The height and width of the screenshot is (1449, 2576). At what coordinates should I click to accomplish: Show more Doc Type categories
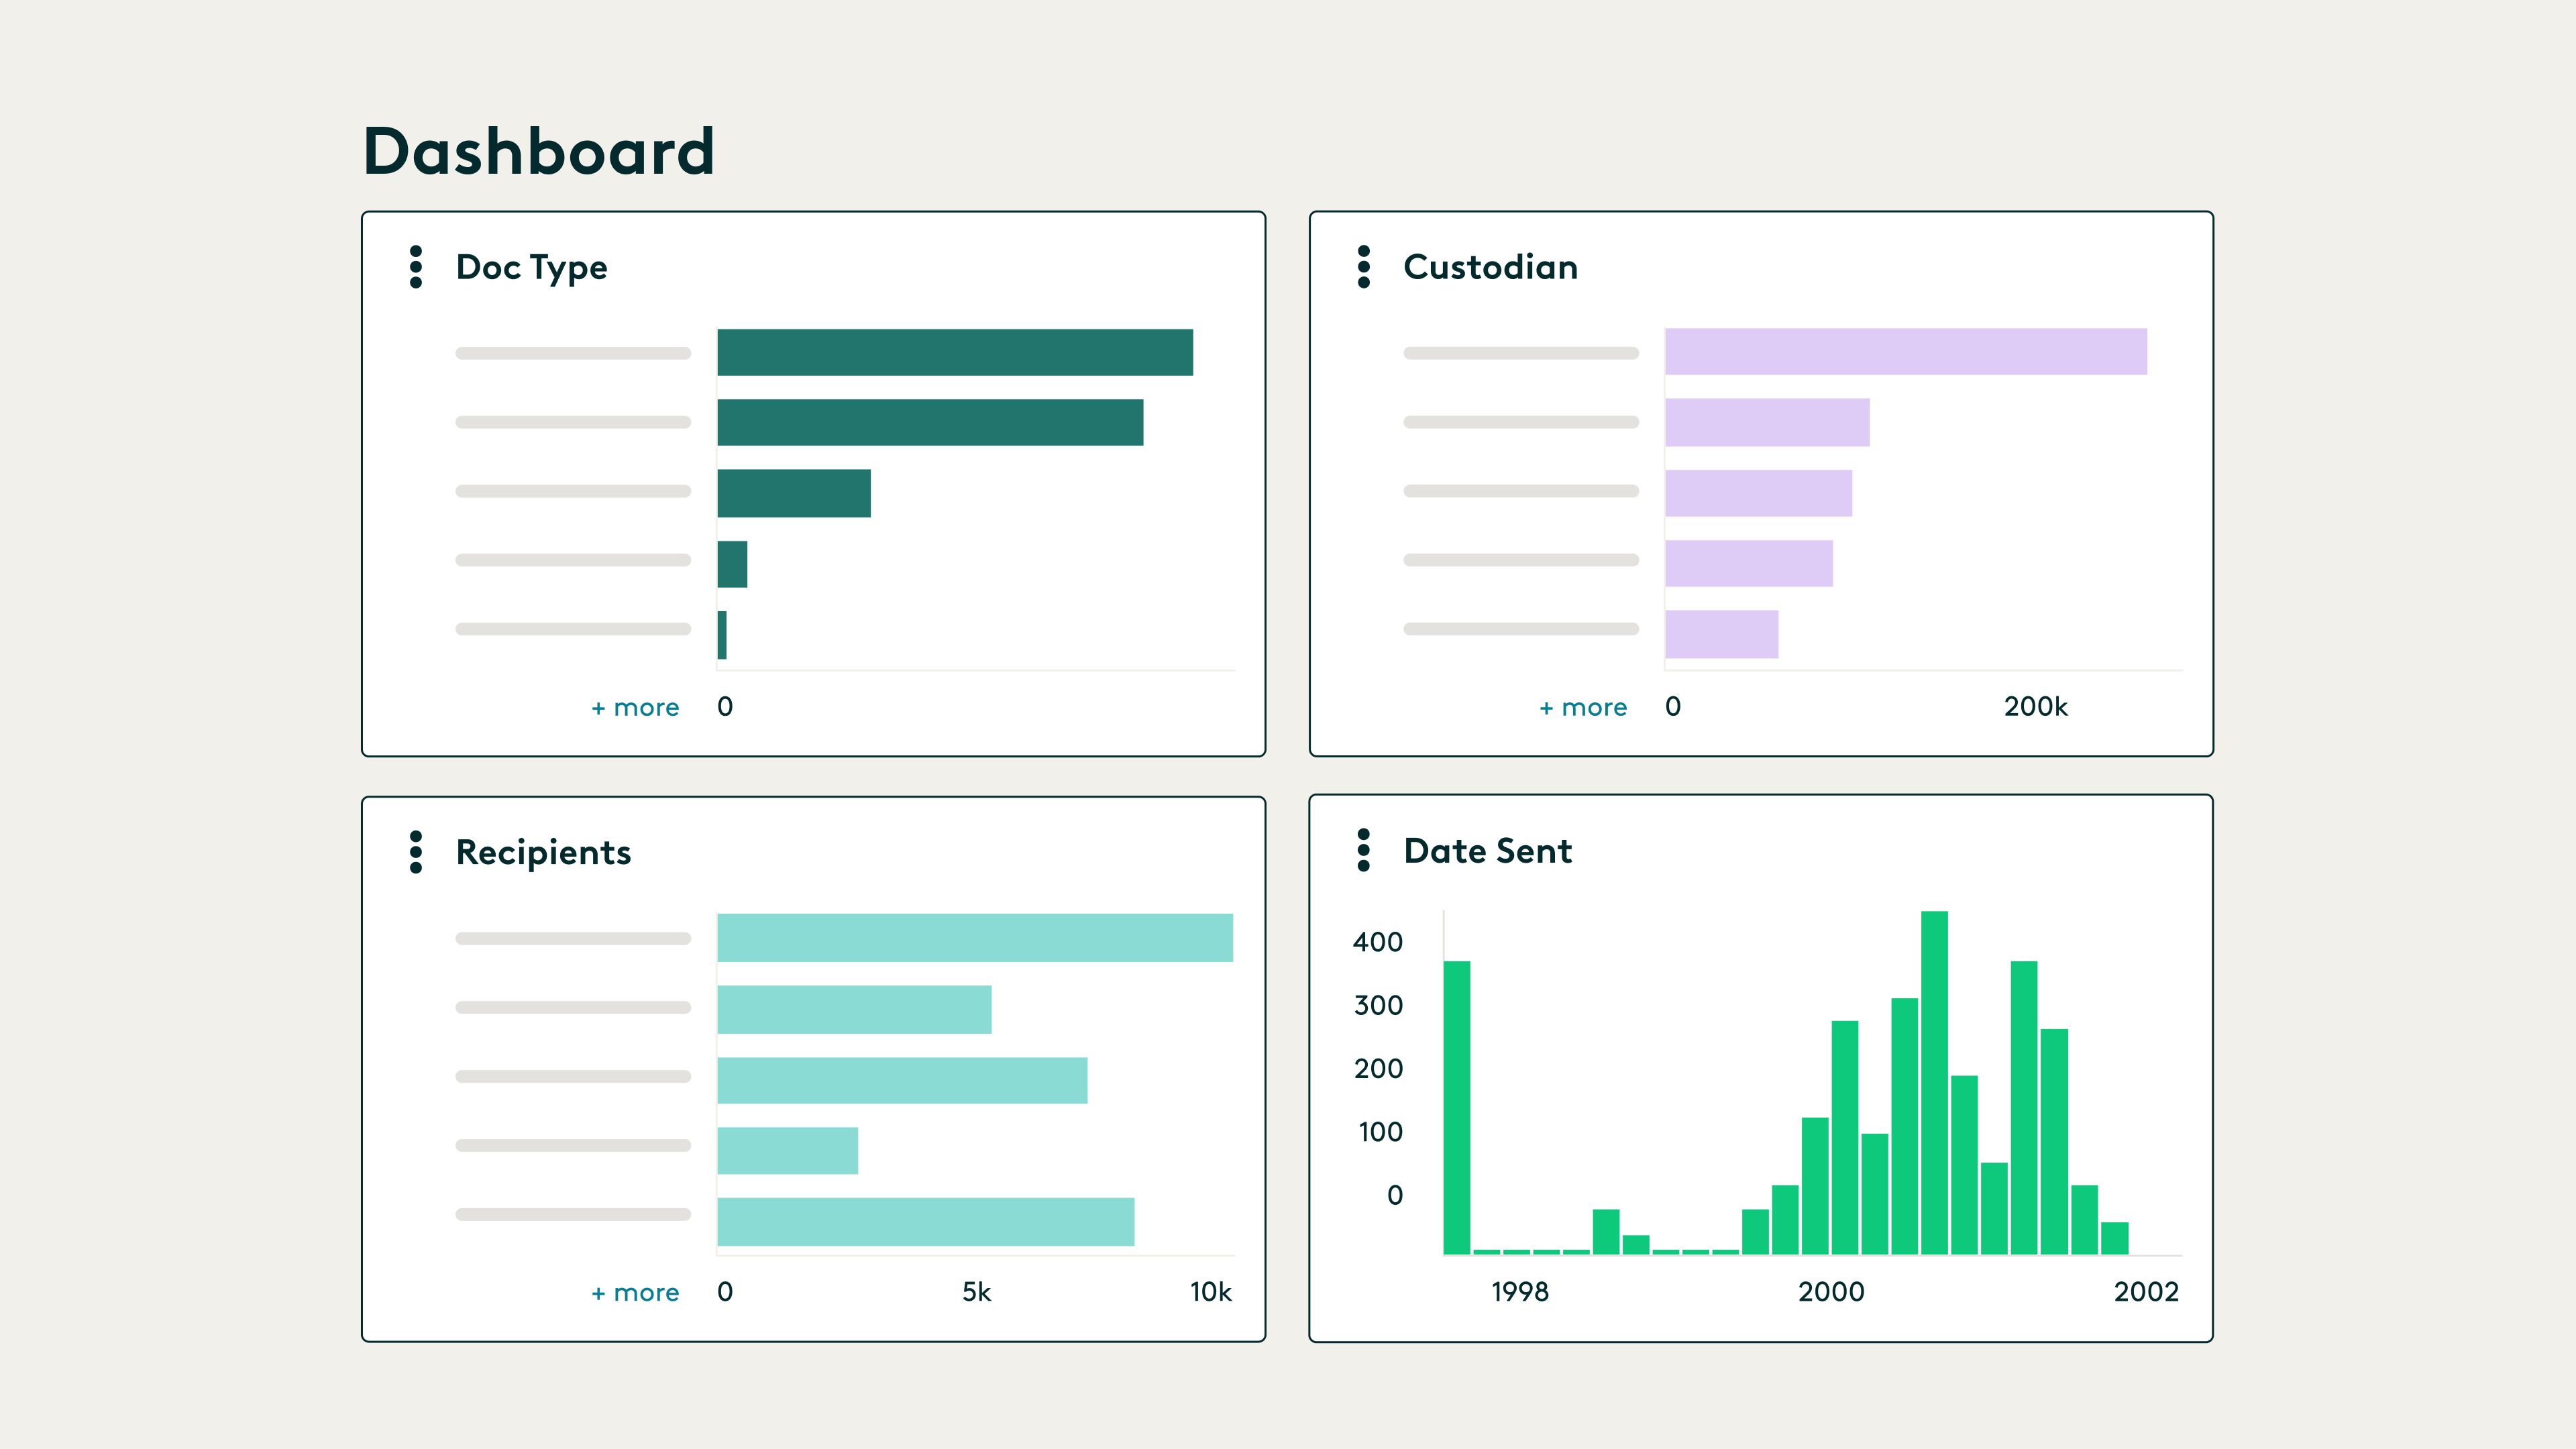point(635,707)
